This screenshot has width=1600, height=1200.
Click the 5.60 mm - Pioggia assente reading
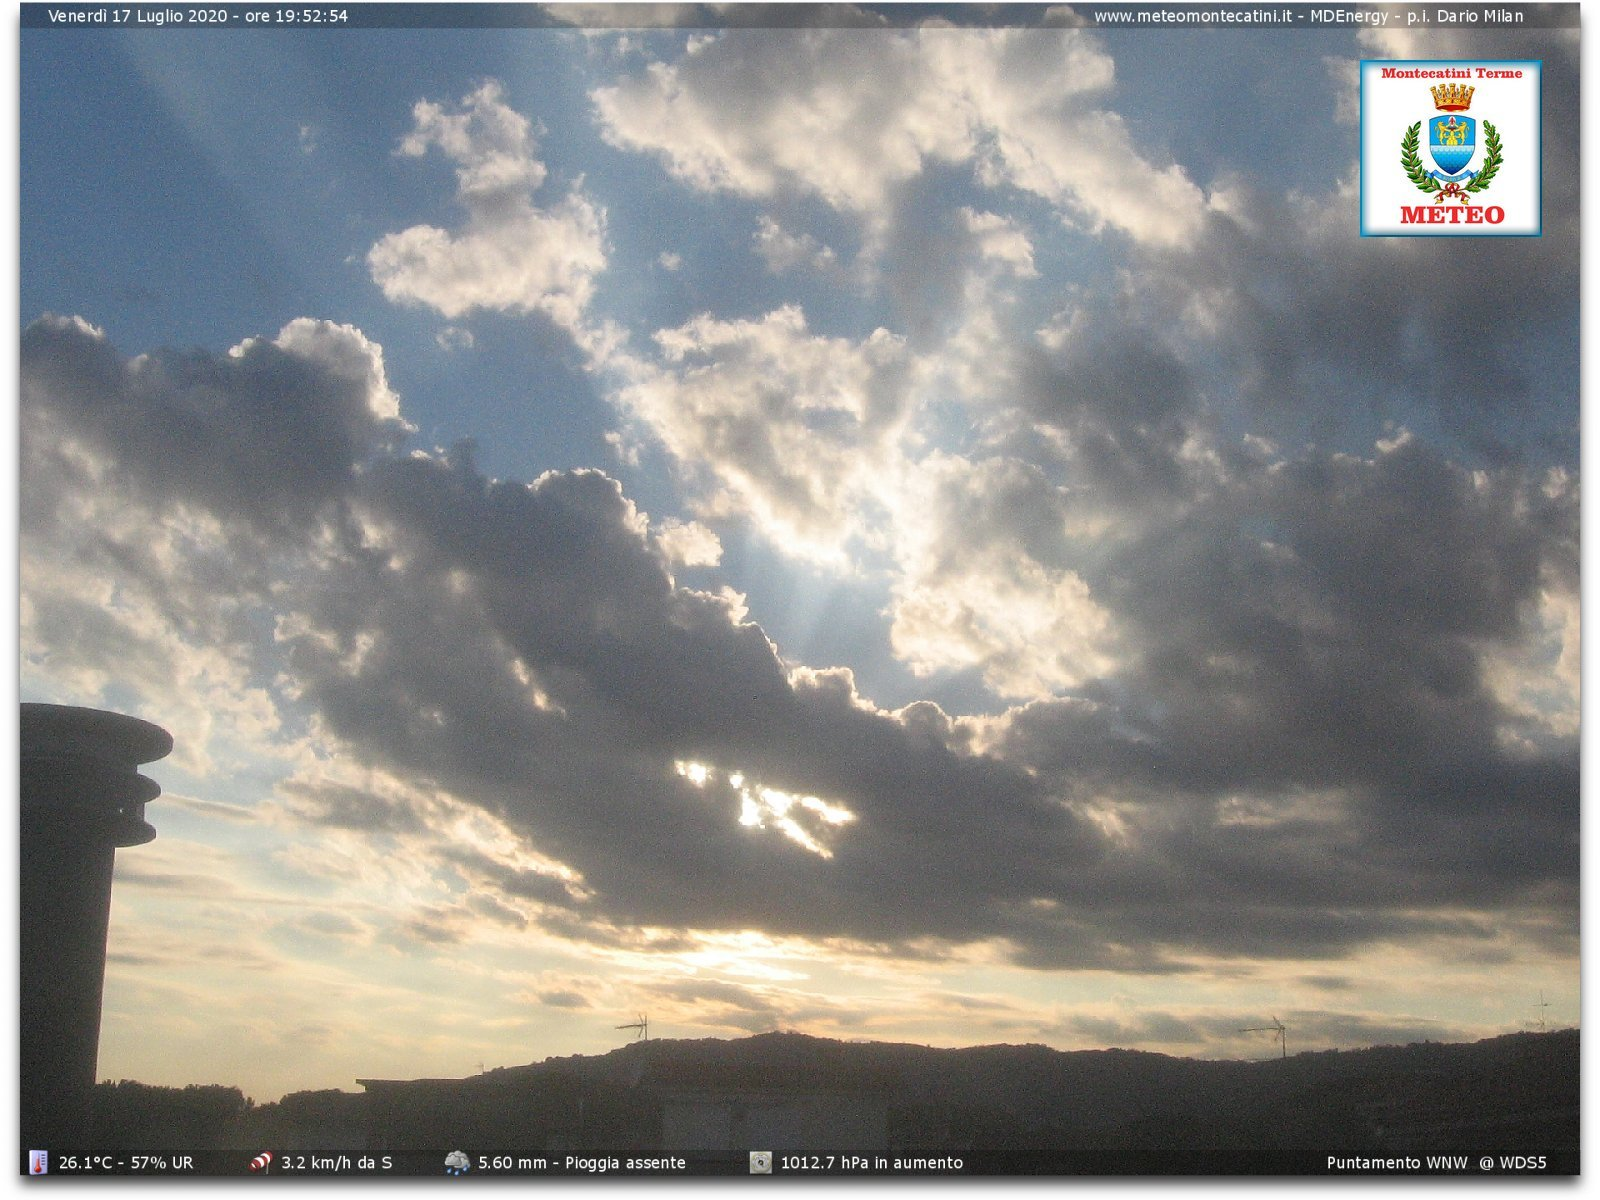tap(582, 1163)
